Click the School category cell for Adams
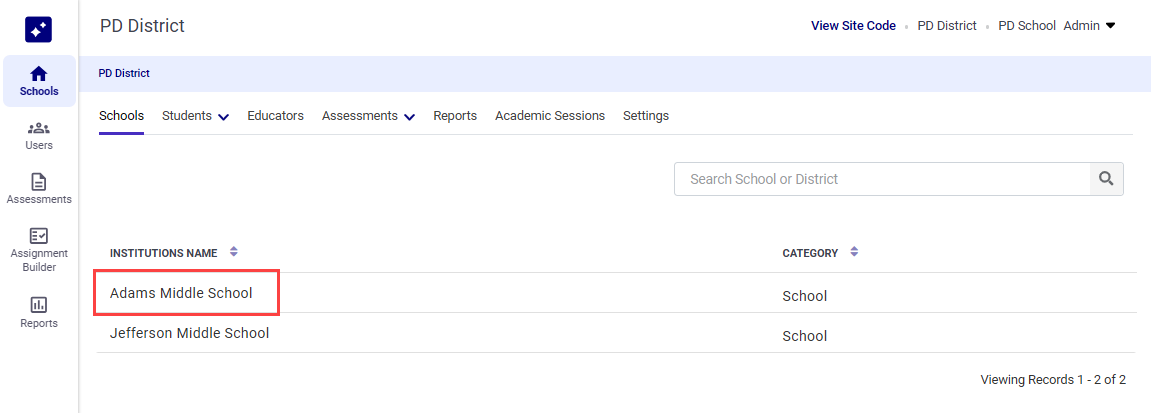The image size is (1151, 413). point(805,296)
